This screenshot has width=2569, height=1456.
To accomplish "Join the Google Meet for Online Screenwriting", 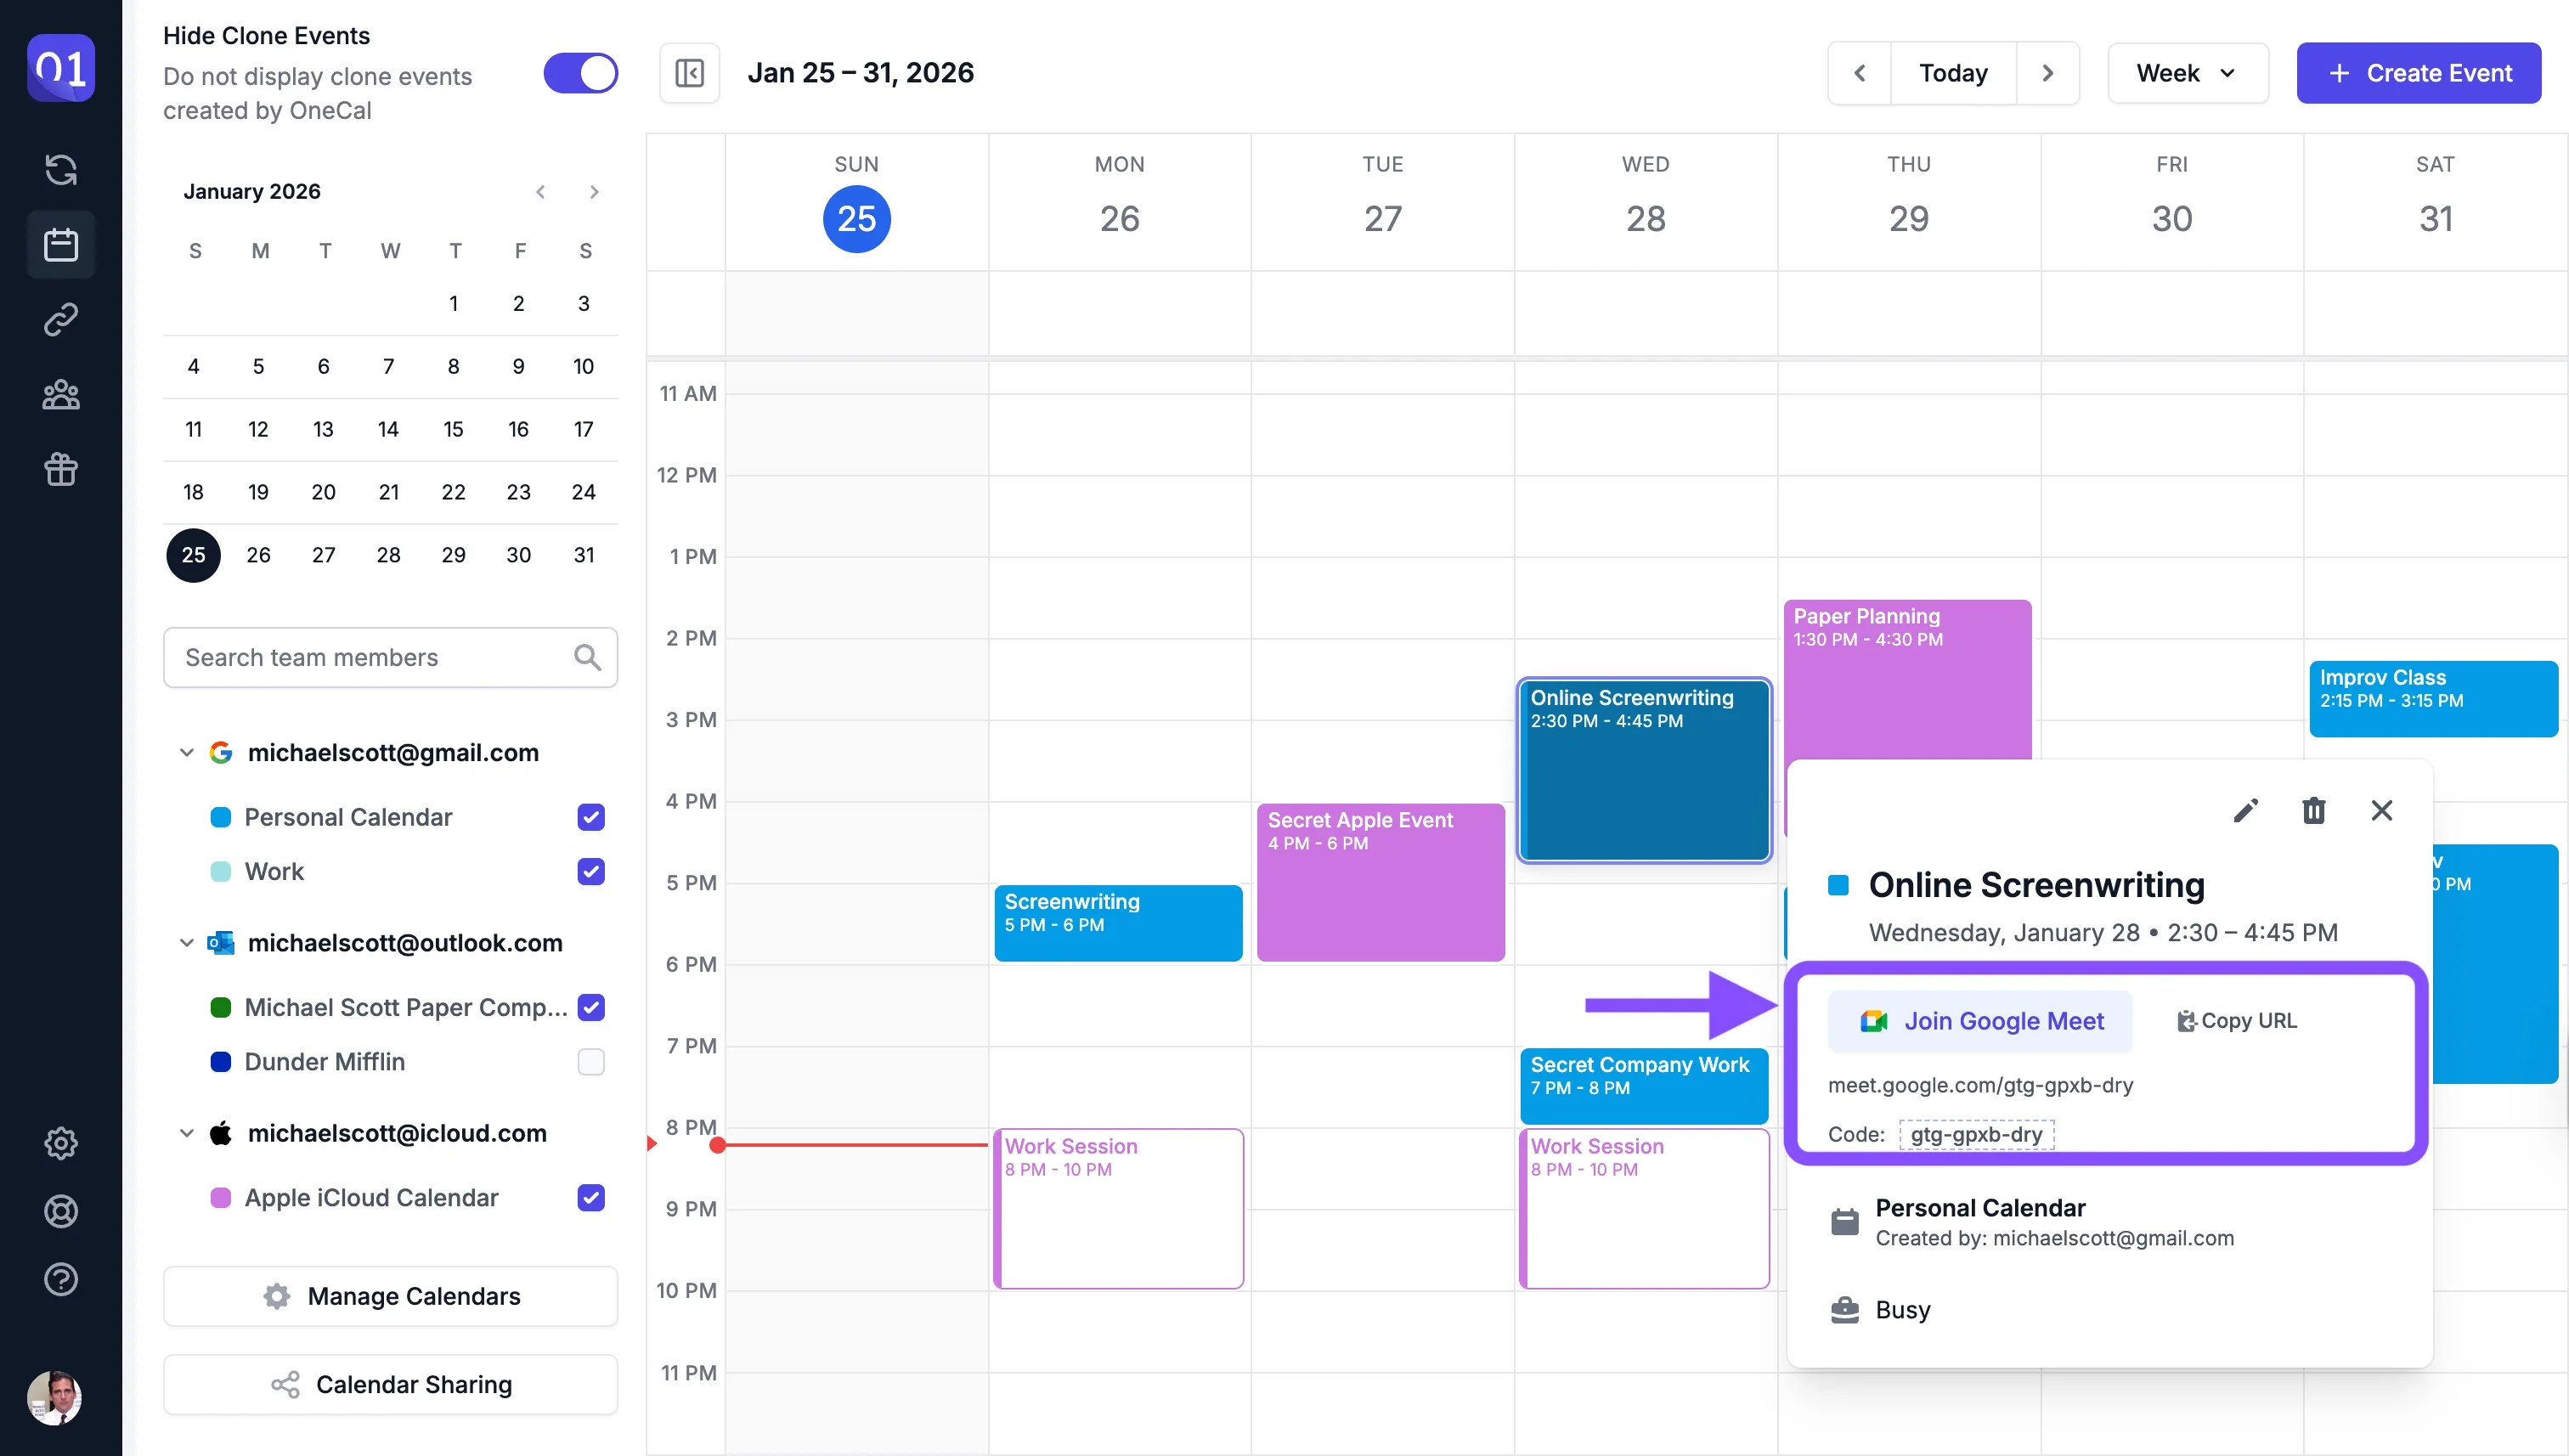I will click(1979, 1020).
